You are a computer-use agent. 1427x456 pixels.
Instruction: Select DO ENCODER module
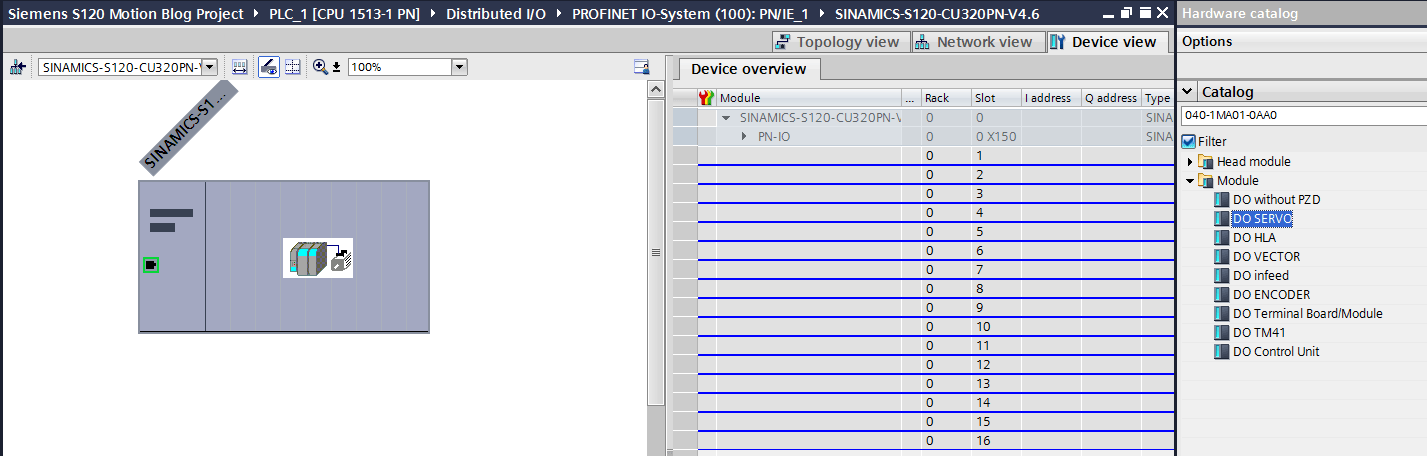point(1271,295)
